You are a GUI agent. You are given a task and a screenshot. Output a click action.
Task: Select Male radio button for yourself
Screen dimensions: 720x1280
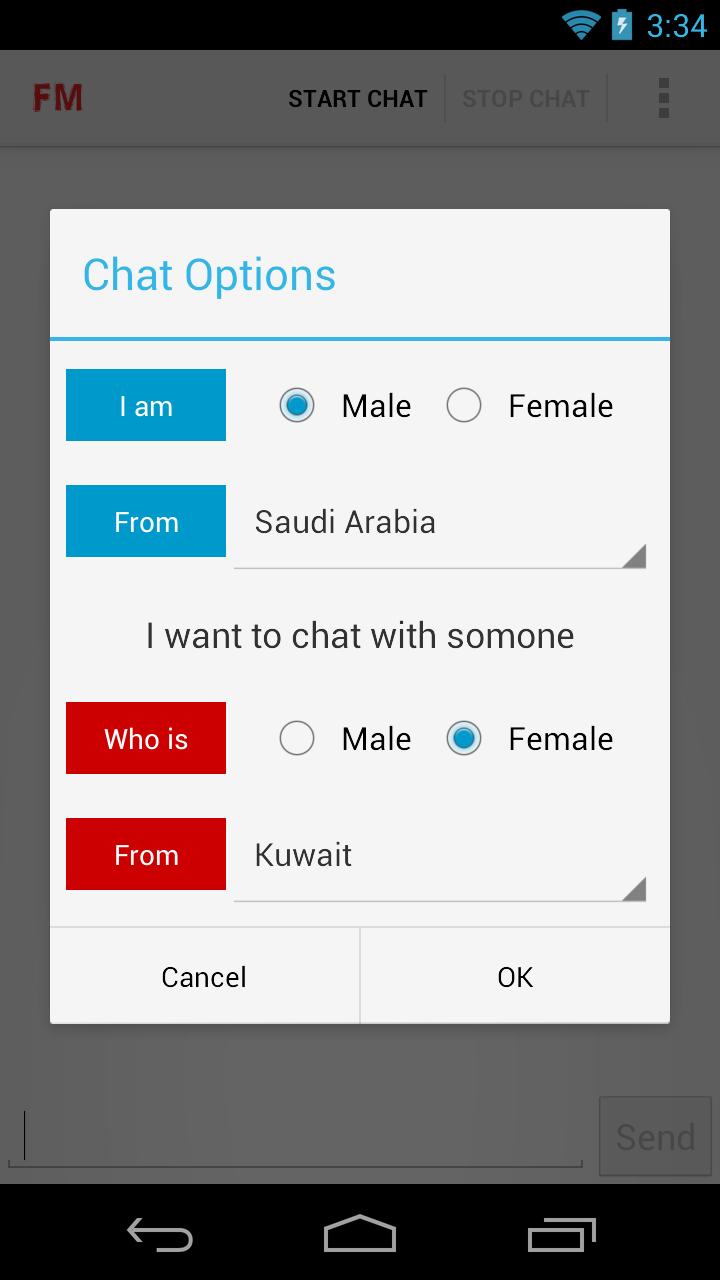coord(297,405)
